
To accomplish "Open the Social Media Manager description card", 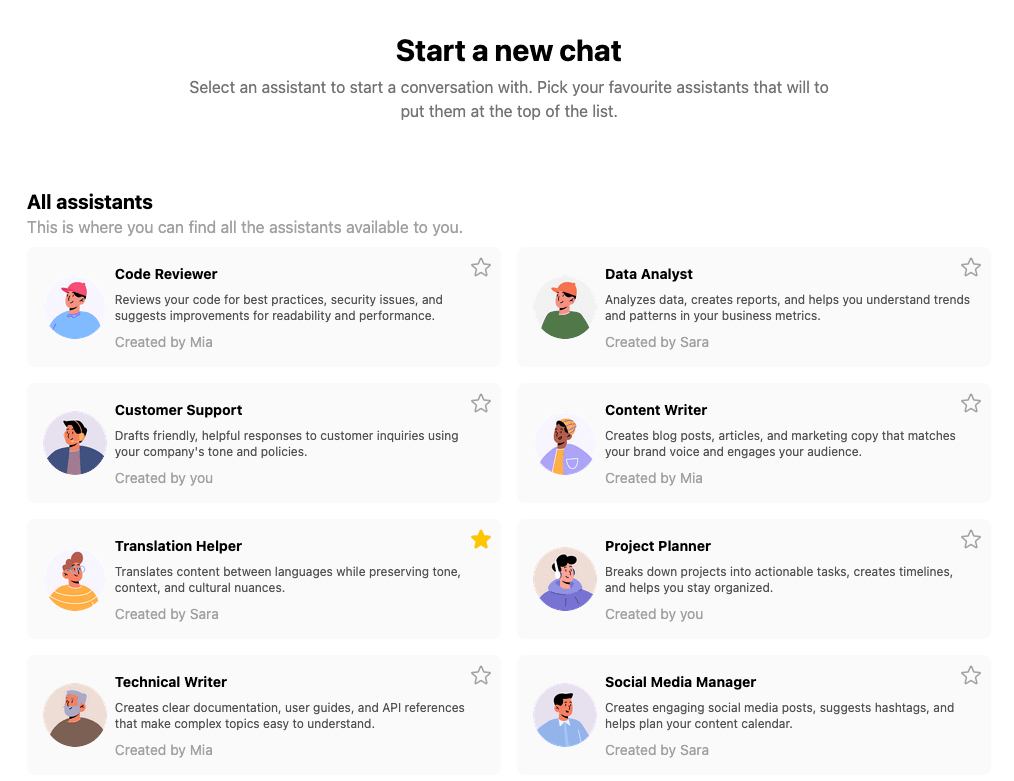I will 779,715.
